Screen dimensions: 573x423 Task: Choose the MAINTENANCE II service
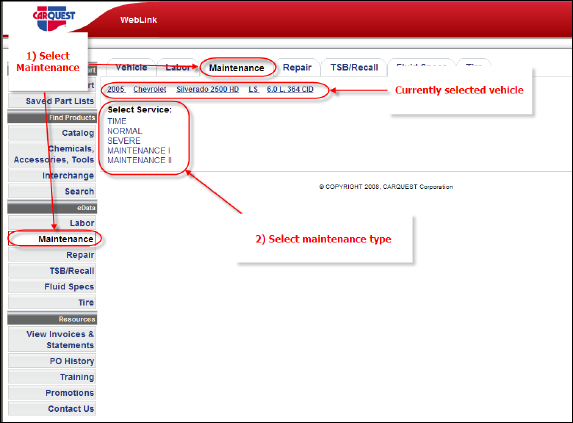pyautogui.click(x=139, y=160)
